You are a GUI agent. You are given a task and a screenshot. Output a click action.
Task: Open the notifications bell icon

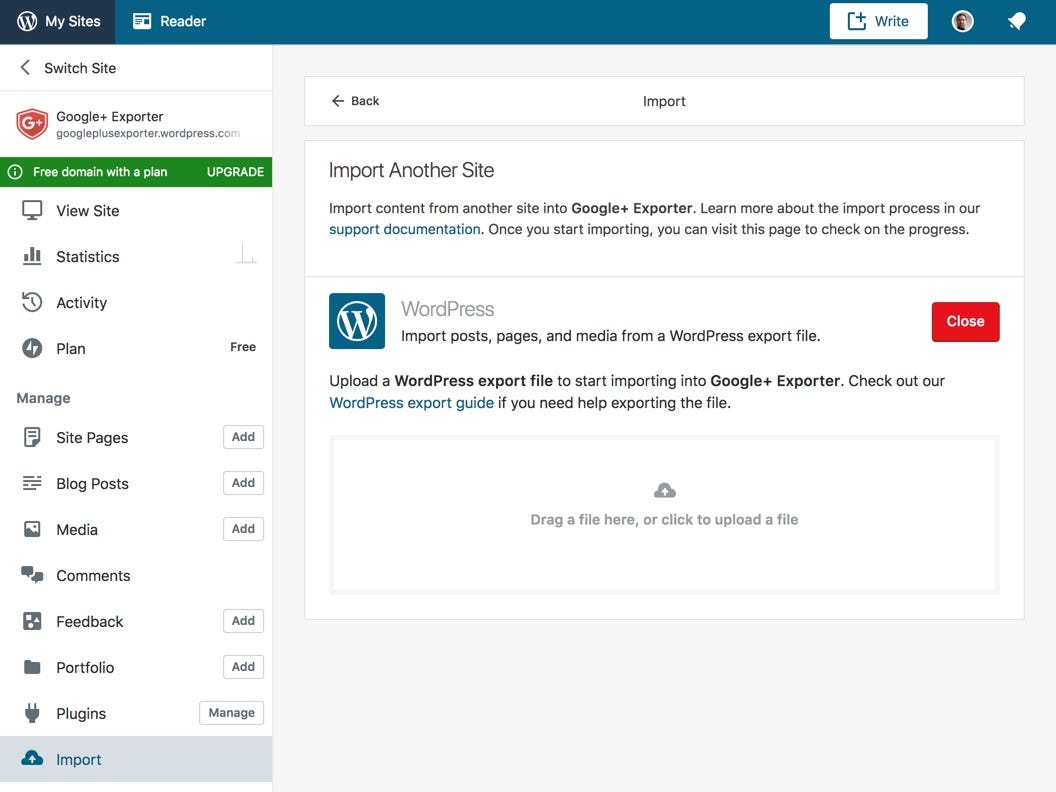coord(1017,22)
